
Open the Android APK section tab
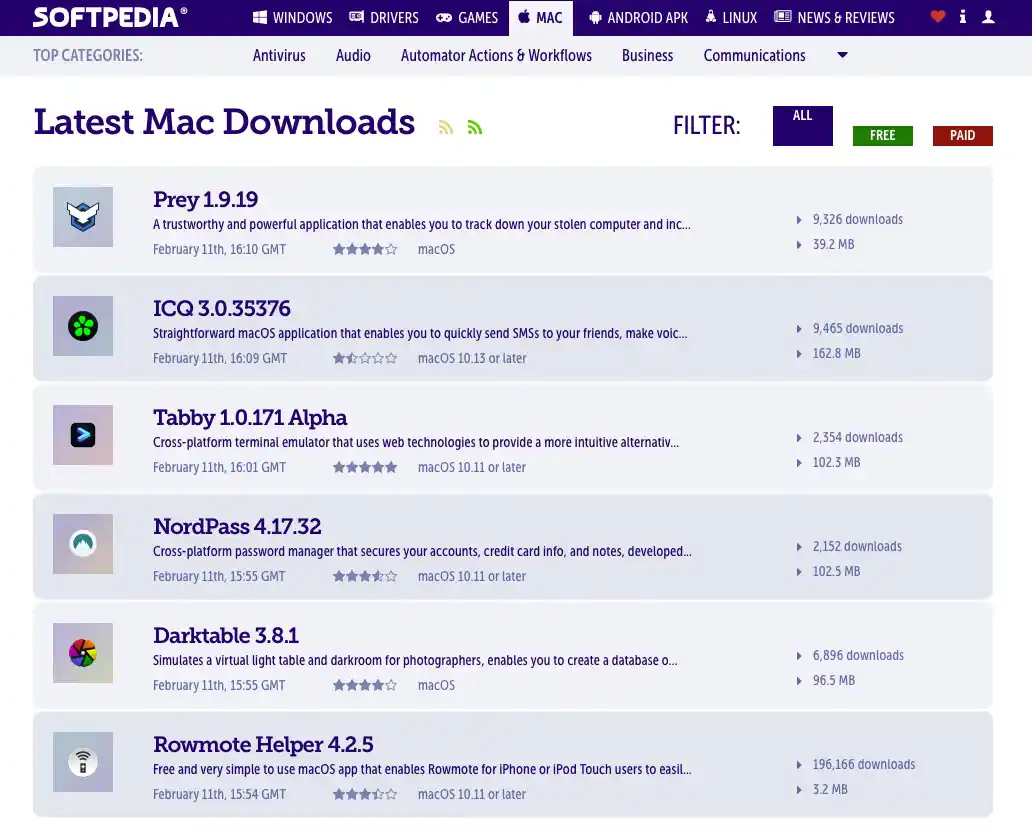[638, 18]
